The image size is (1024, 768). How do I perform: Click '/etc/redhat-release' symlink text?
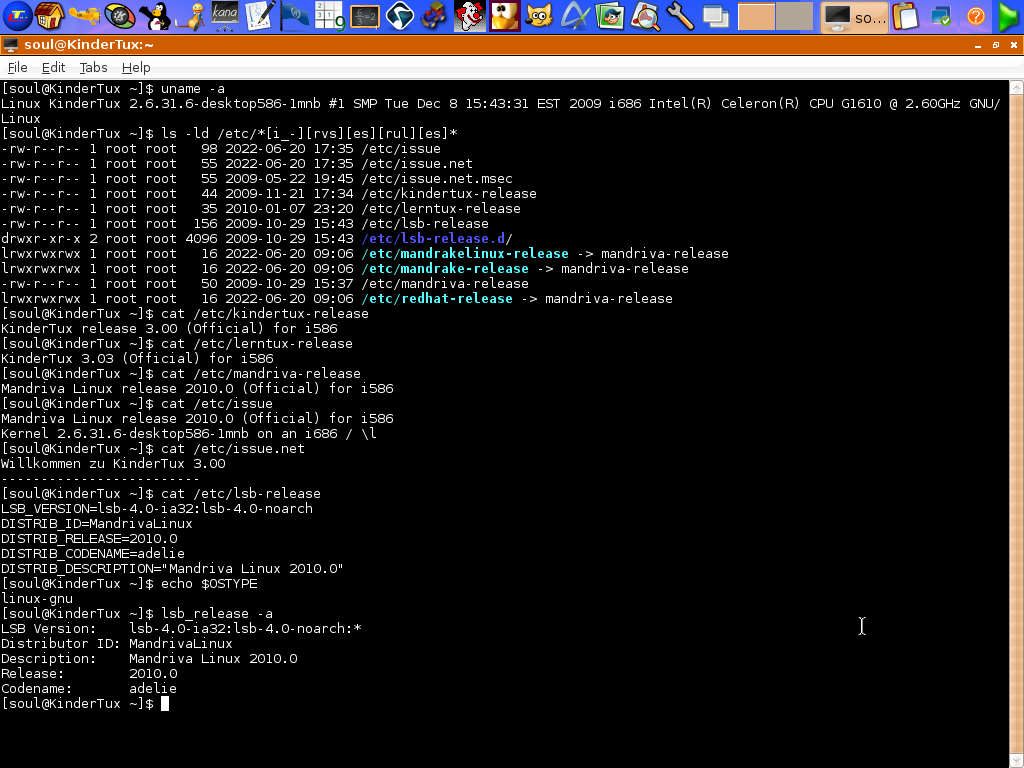tap(437, 299)
